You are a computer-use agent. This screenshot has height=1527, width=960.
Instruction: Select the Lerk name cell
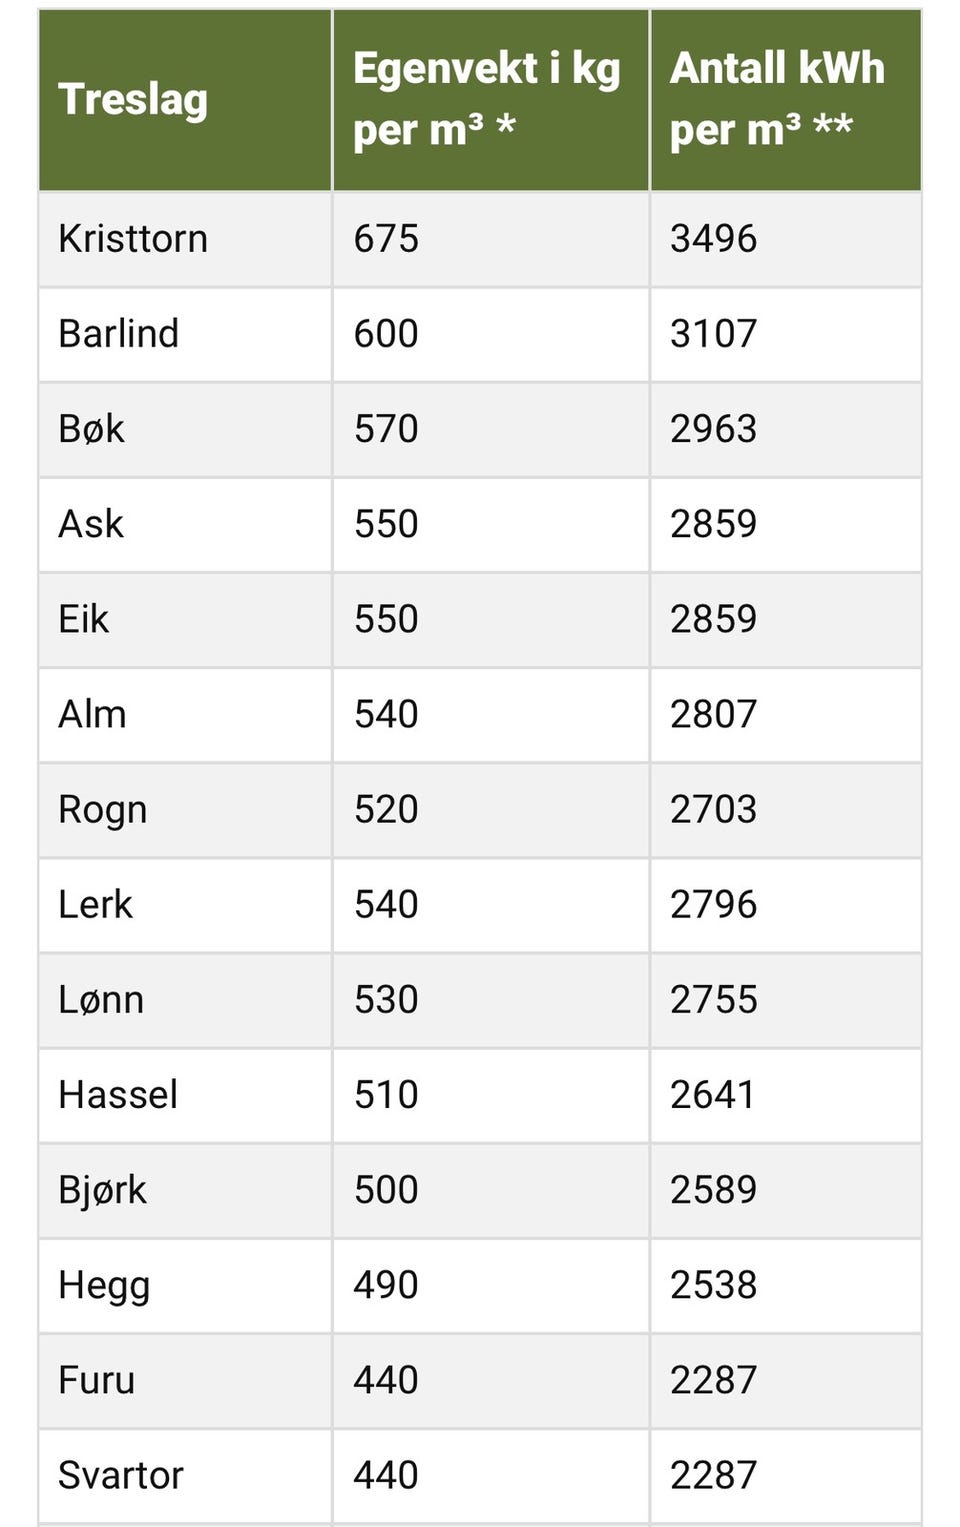95,904
